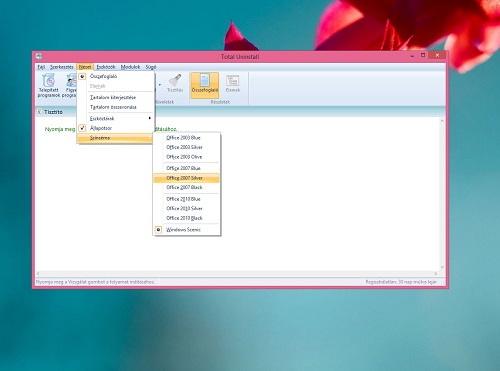This screenshot has width=500, height=371.
Task: Apply the Office 2003 Silver color scheme
Action: tap(187, 147)
